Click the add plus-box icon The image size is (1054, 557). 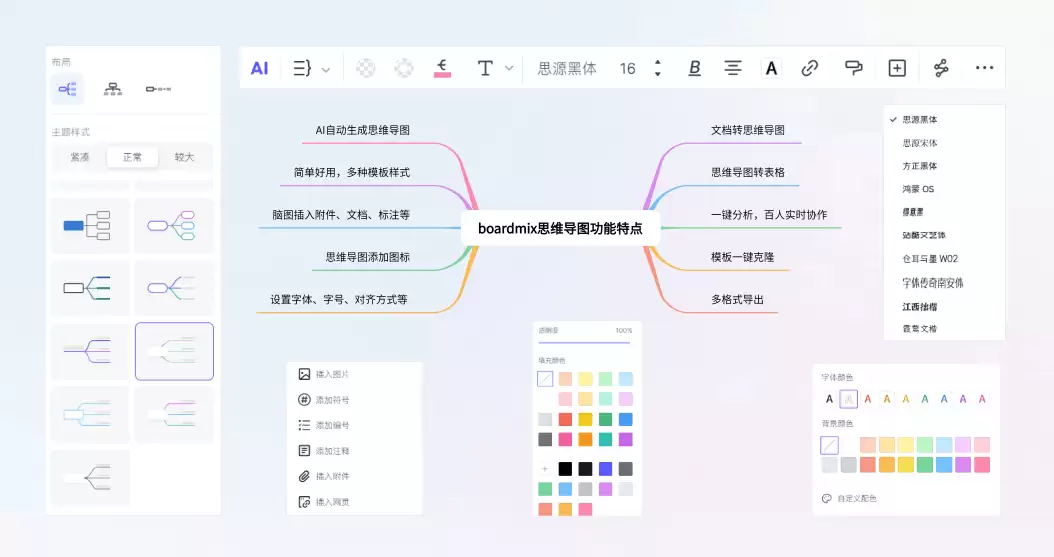(x=897, y=68)
